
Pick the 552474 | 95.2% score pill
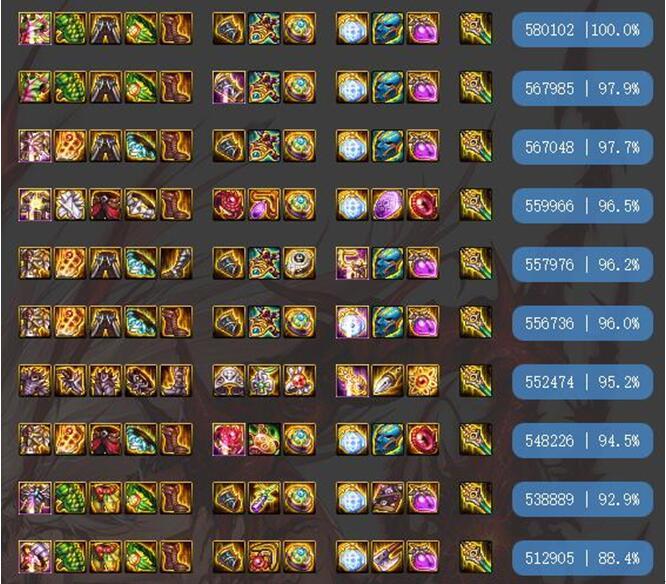582,382
